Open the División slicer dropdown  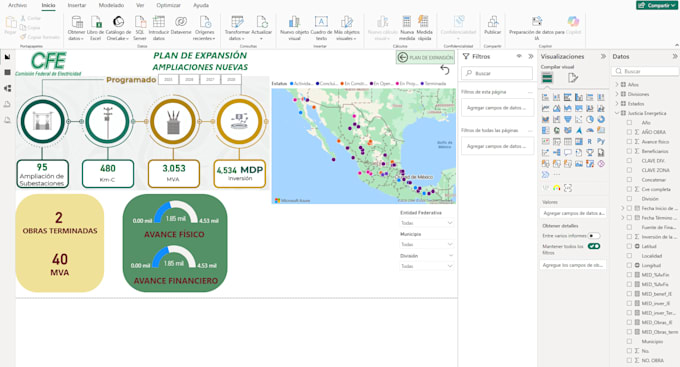[427, 266]
